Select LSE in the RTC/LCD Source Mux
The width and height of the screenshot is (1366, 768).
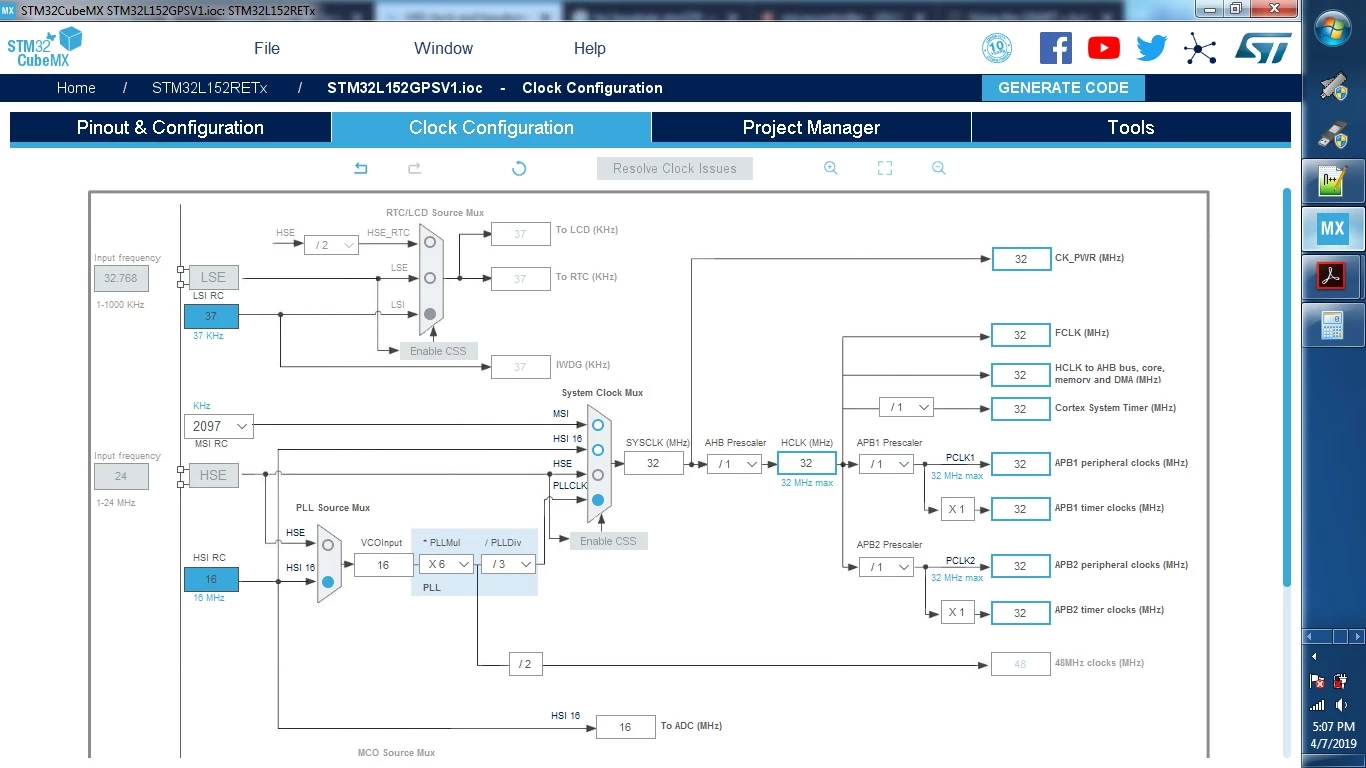430,278
